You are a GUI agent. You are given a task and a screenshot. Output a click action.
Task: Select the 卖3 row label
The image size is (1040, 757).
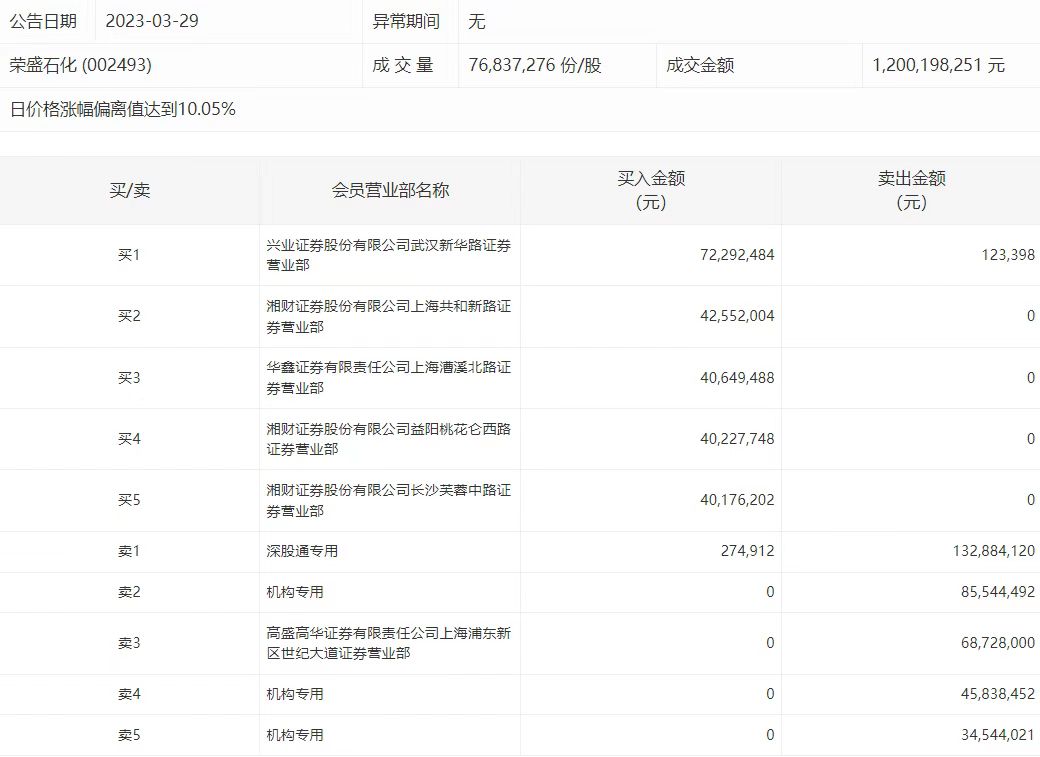(x=129, y=643)
